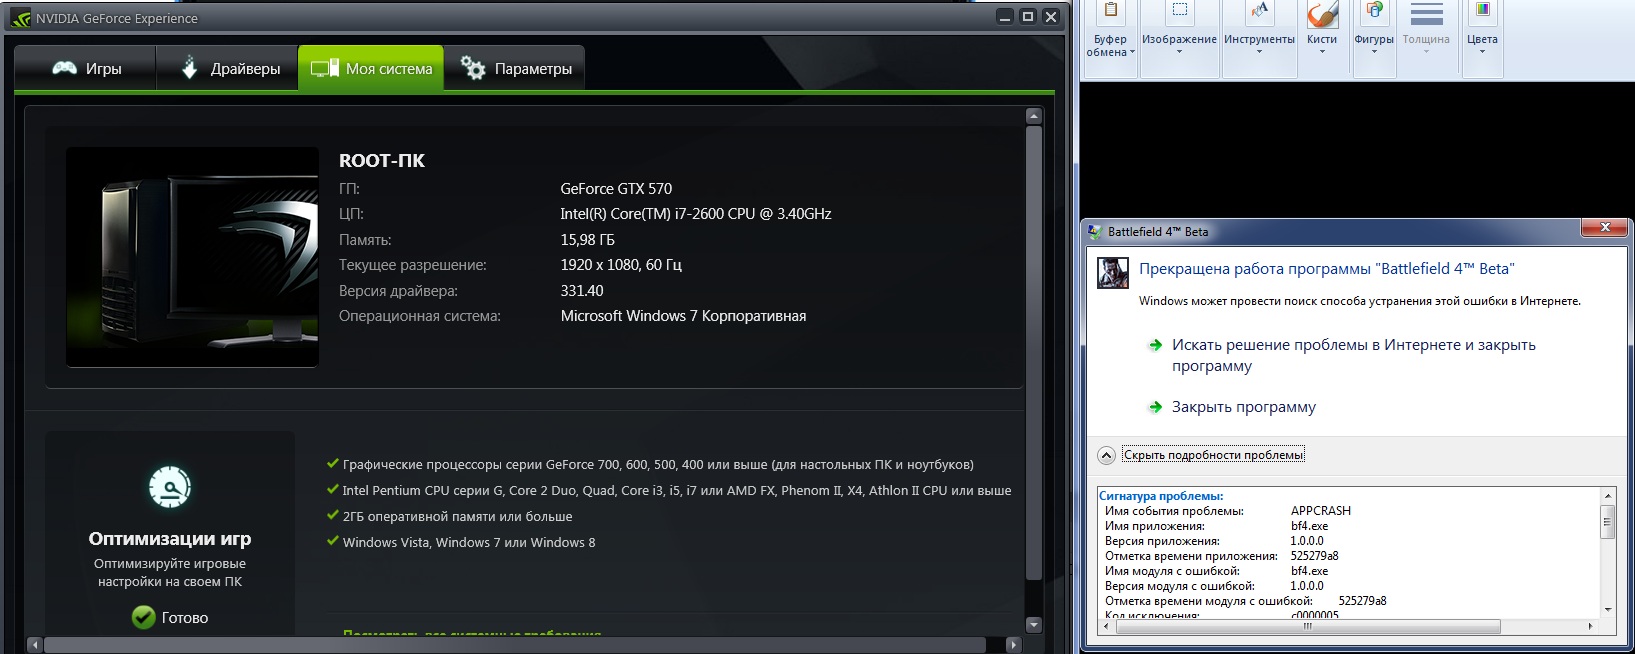Click the Paint Инструменты tools icon
The height and width of the screenshot is (654, 1635).
click(1259, 11)
